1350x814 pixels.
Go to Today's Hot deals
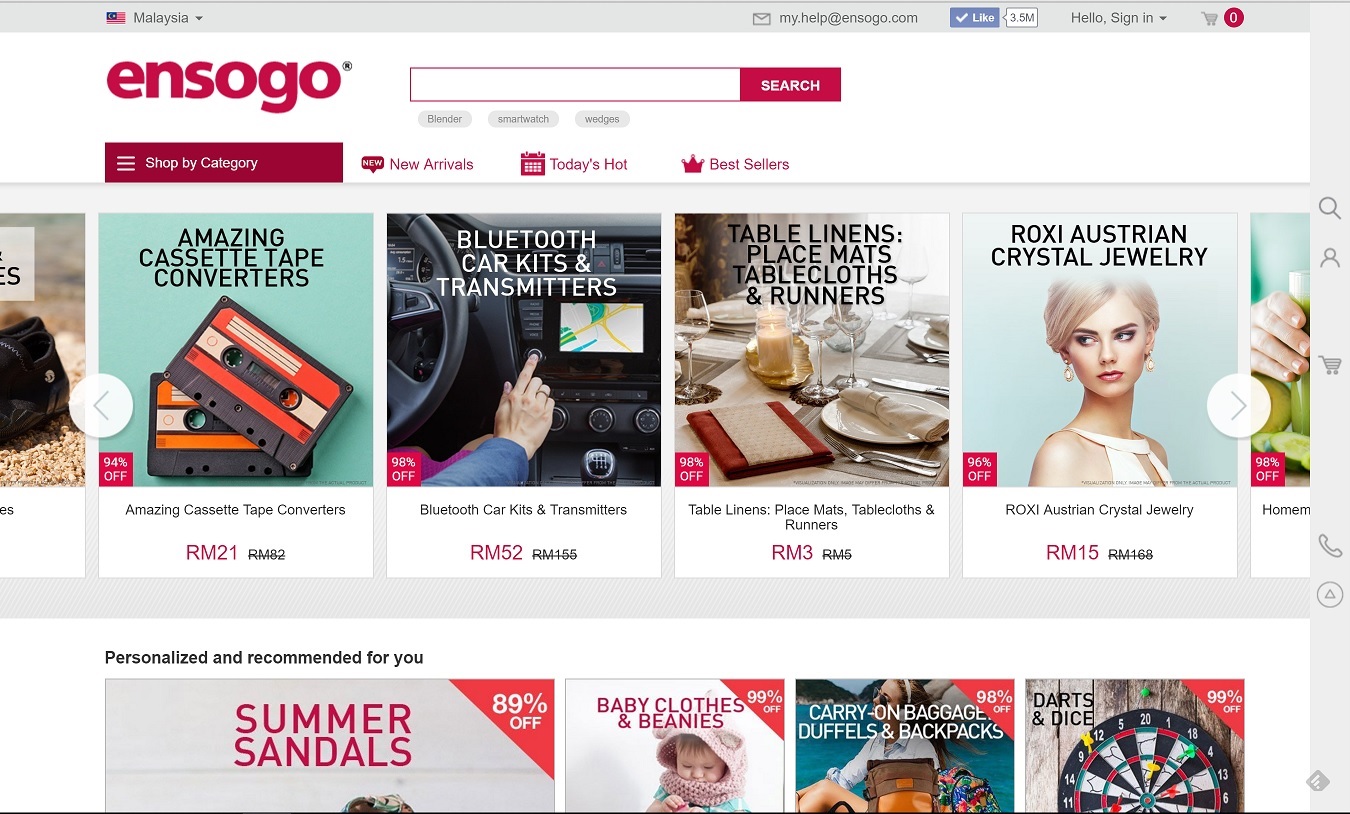click(574, 164)
